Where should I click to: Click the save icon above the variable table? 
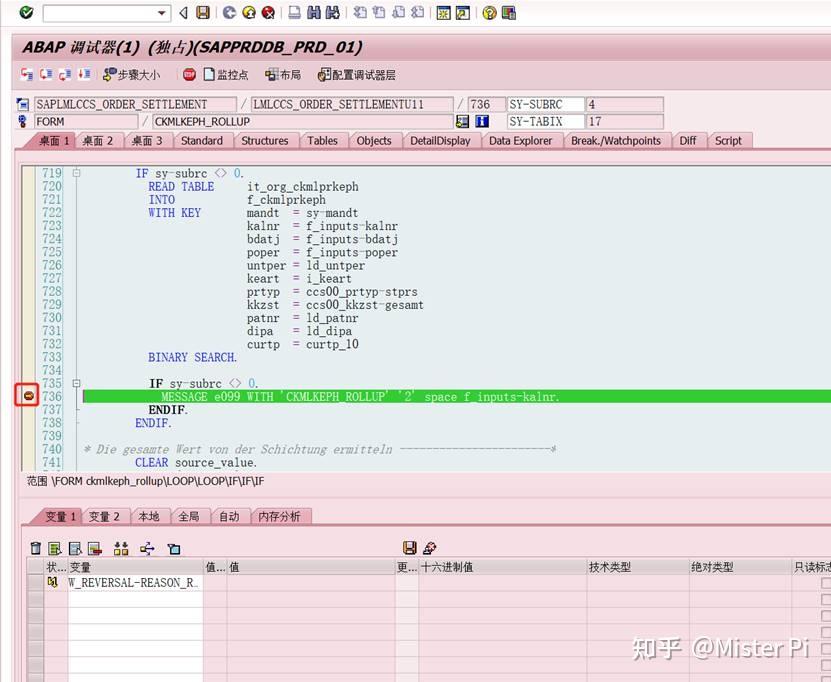click(411, 547)
